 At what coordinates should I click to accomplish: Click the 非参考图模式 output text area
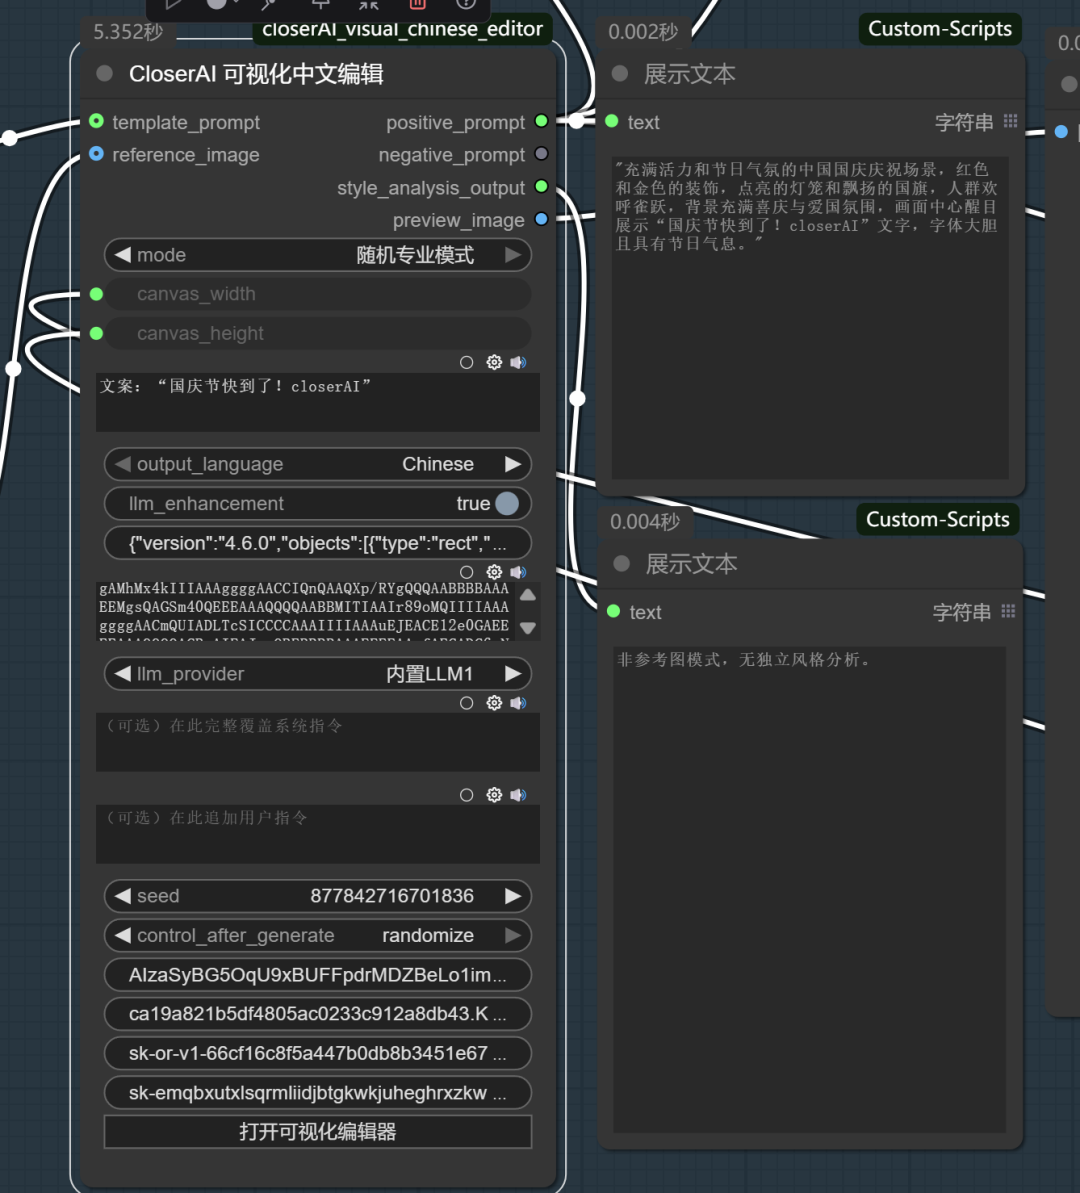(810, 889)
